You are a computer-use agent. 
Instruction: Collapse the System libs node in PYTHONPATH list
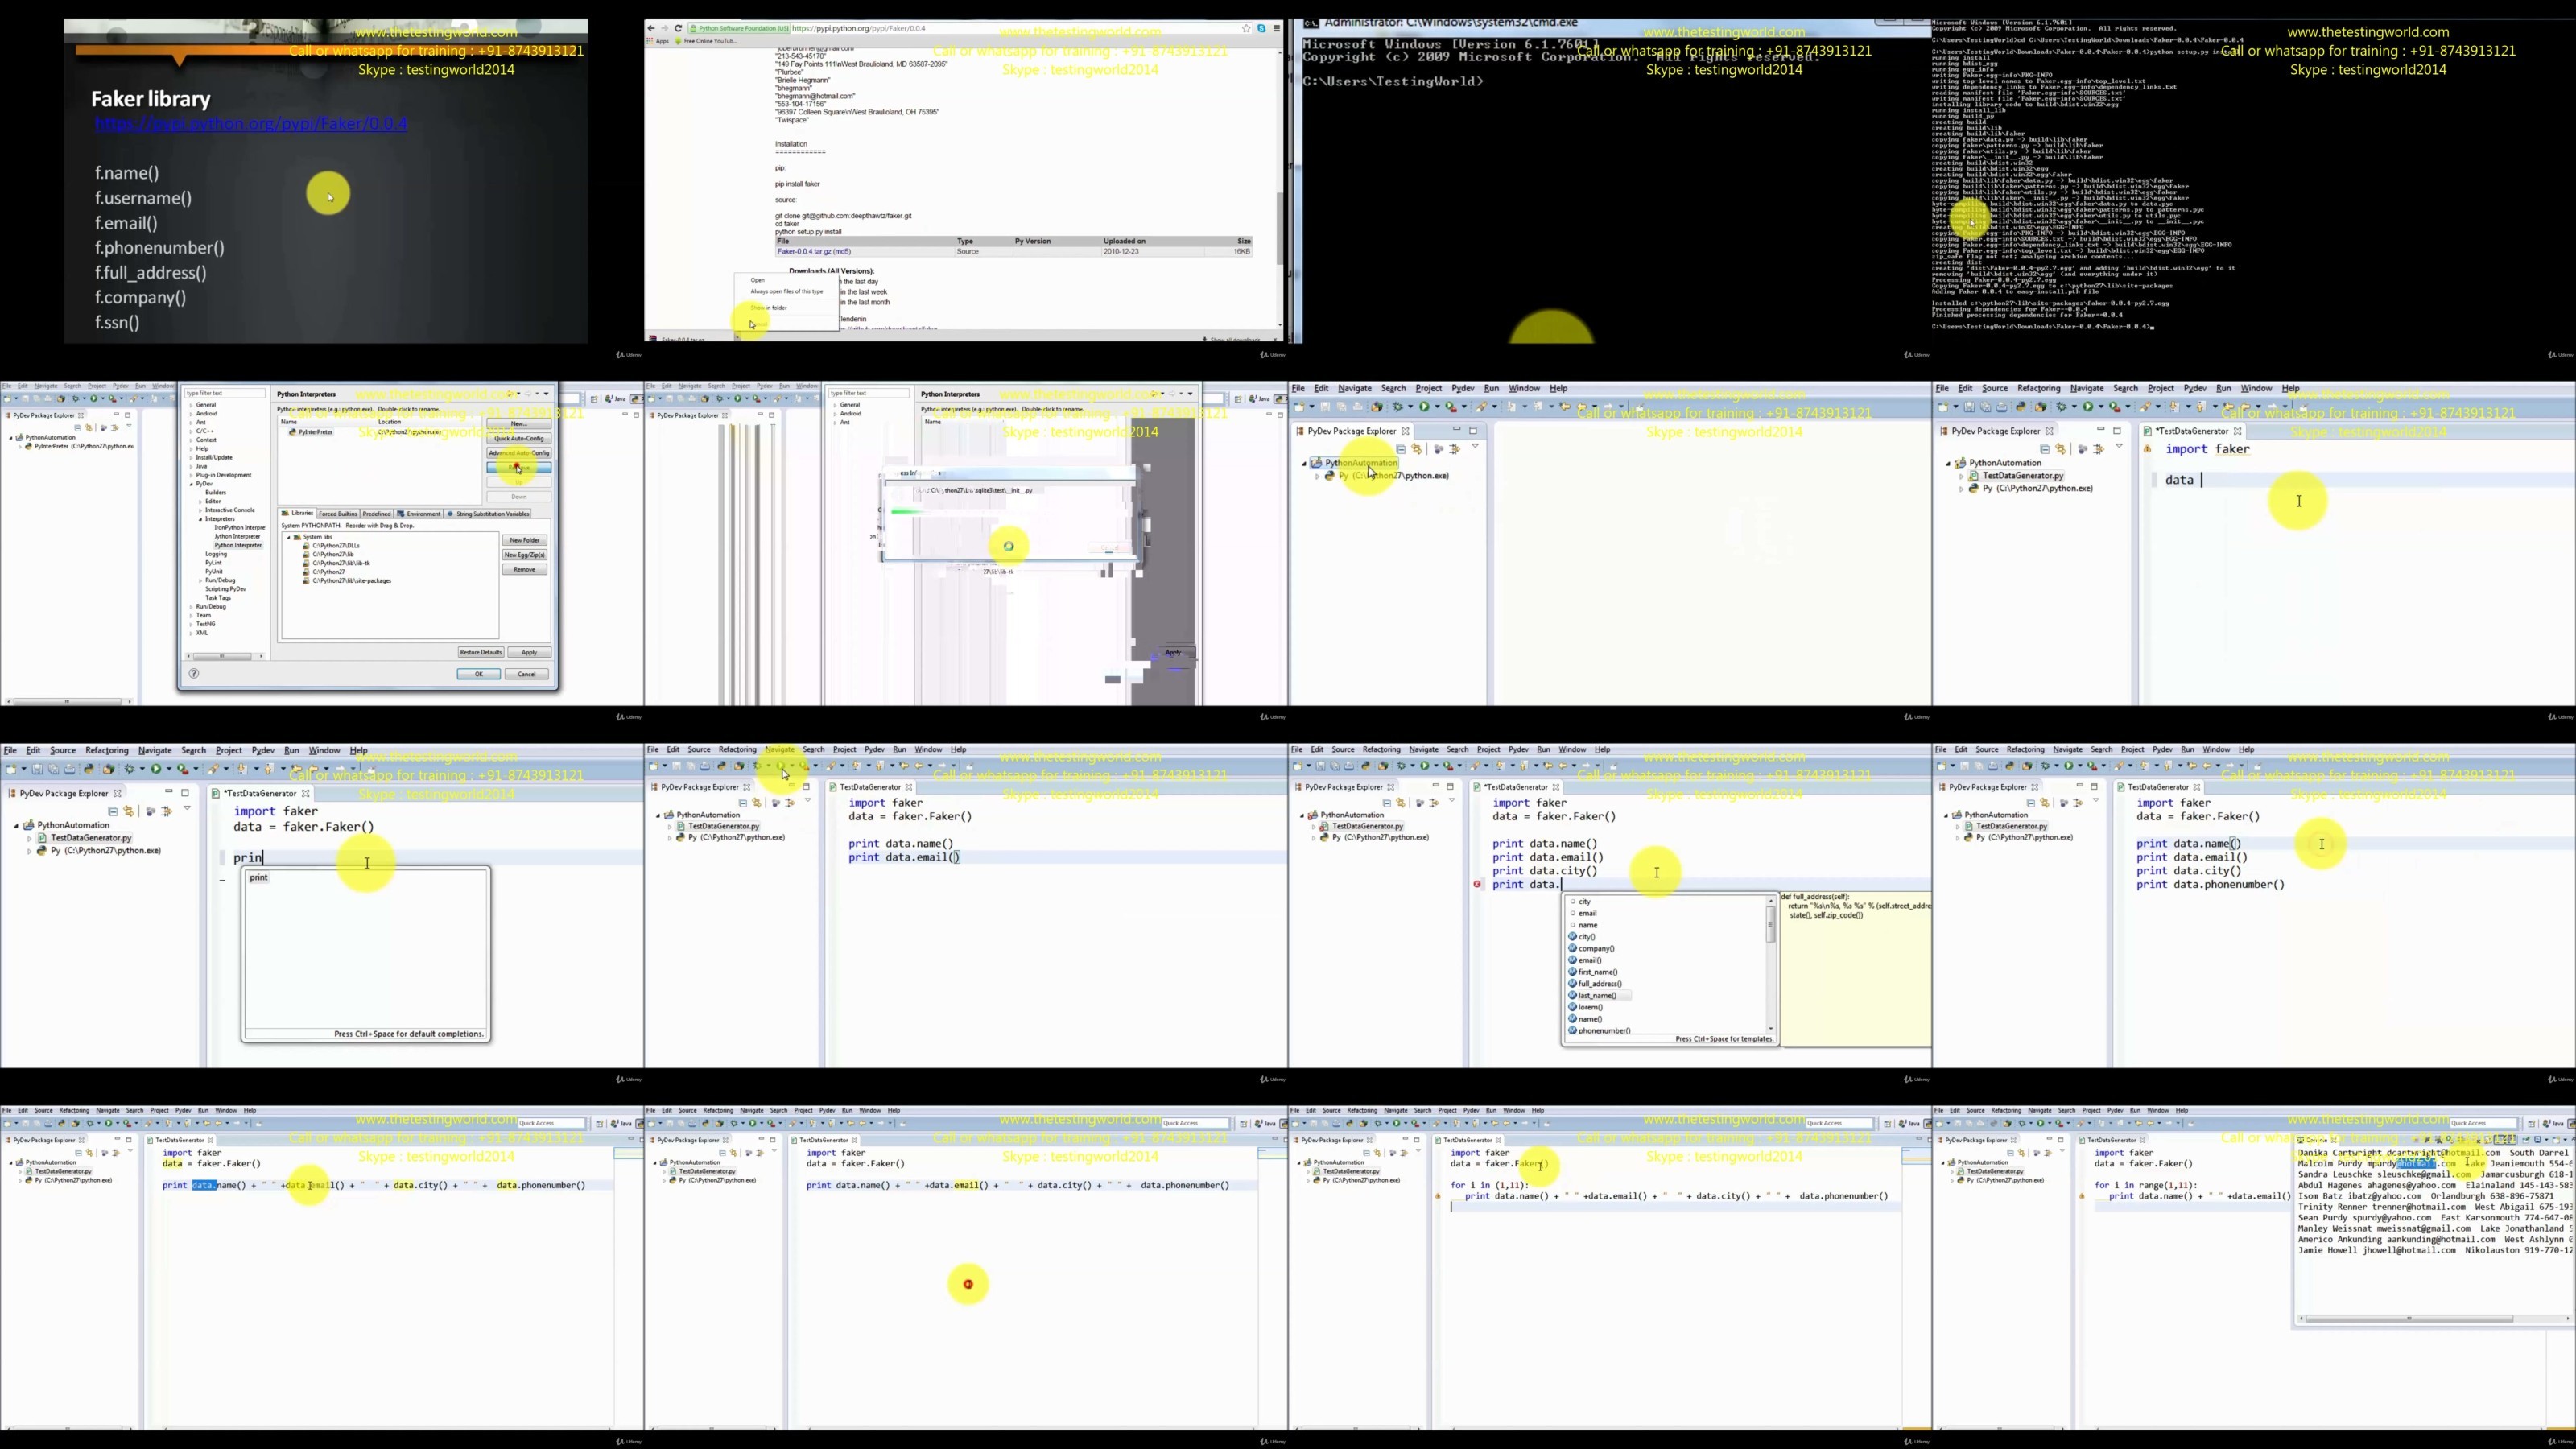(289, 537)
